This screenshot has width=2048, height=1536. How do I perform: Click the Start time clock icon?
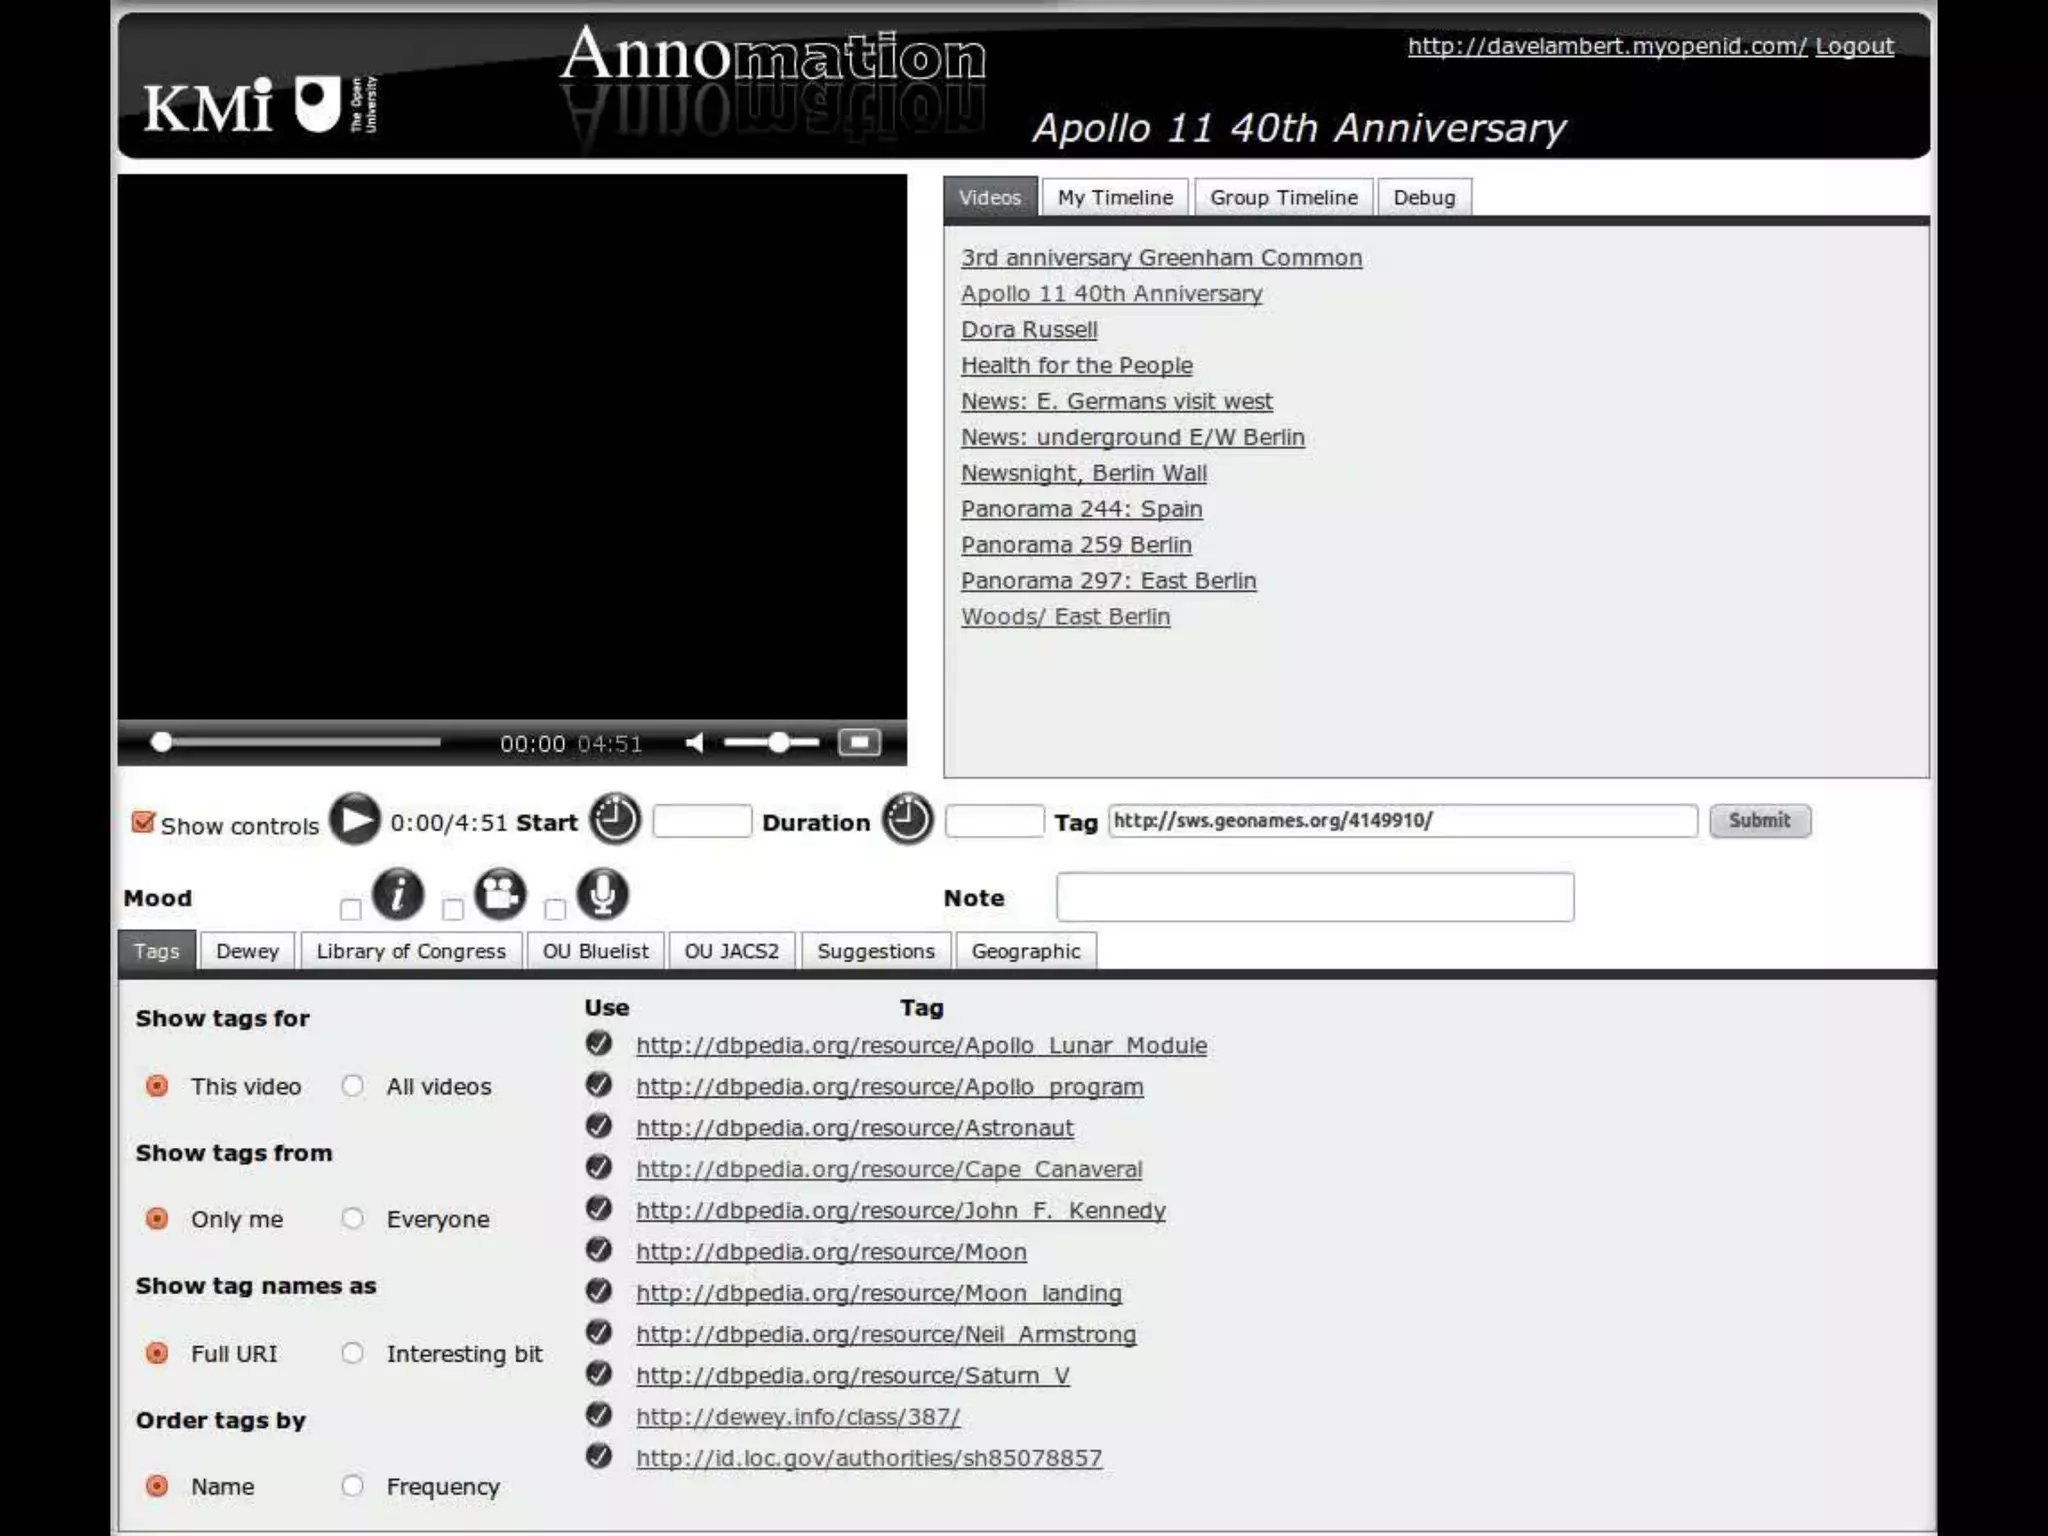point(614,820)
